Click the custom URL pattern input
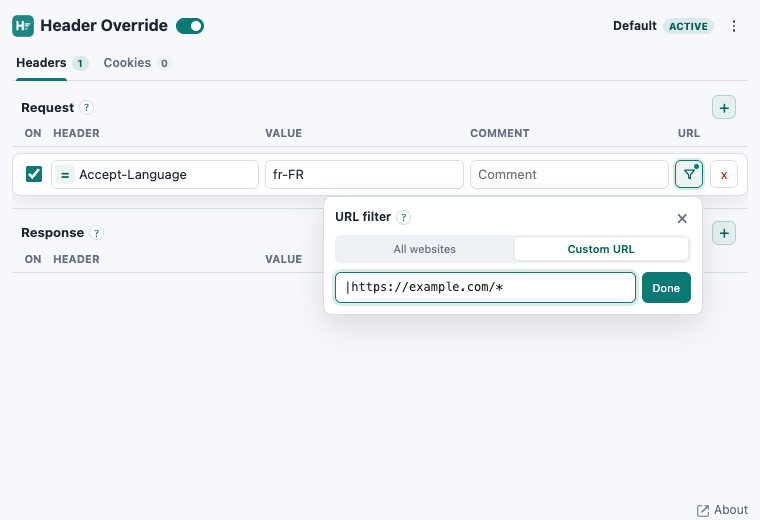 [485, 287]
